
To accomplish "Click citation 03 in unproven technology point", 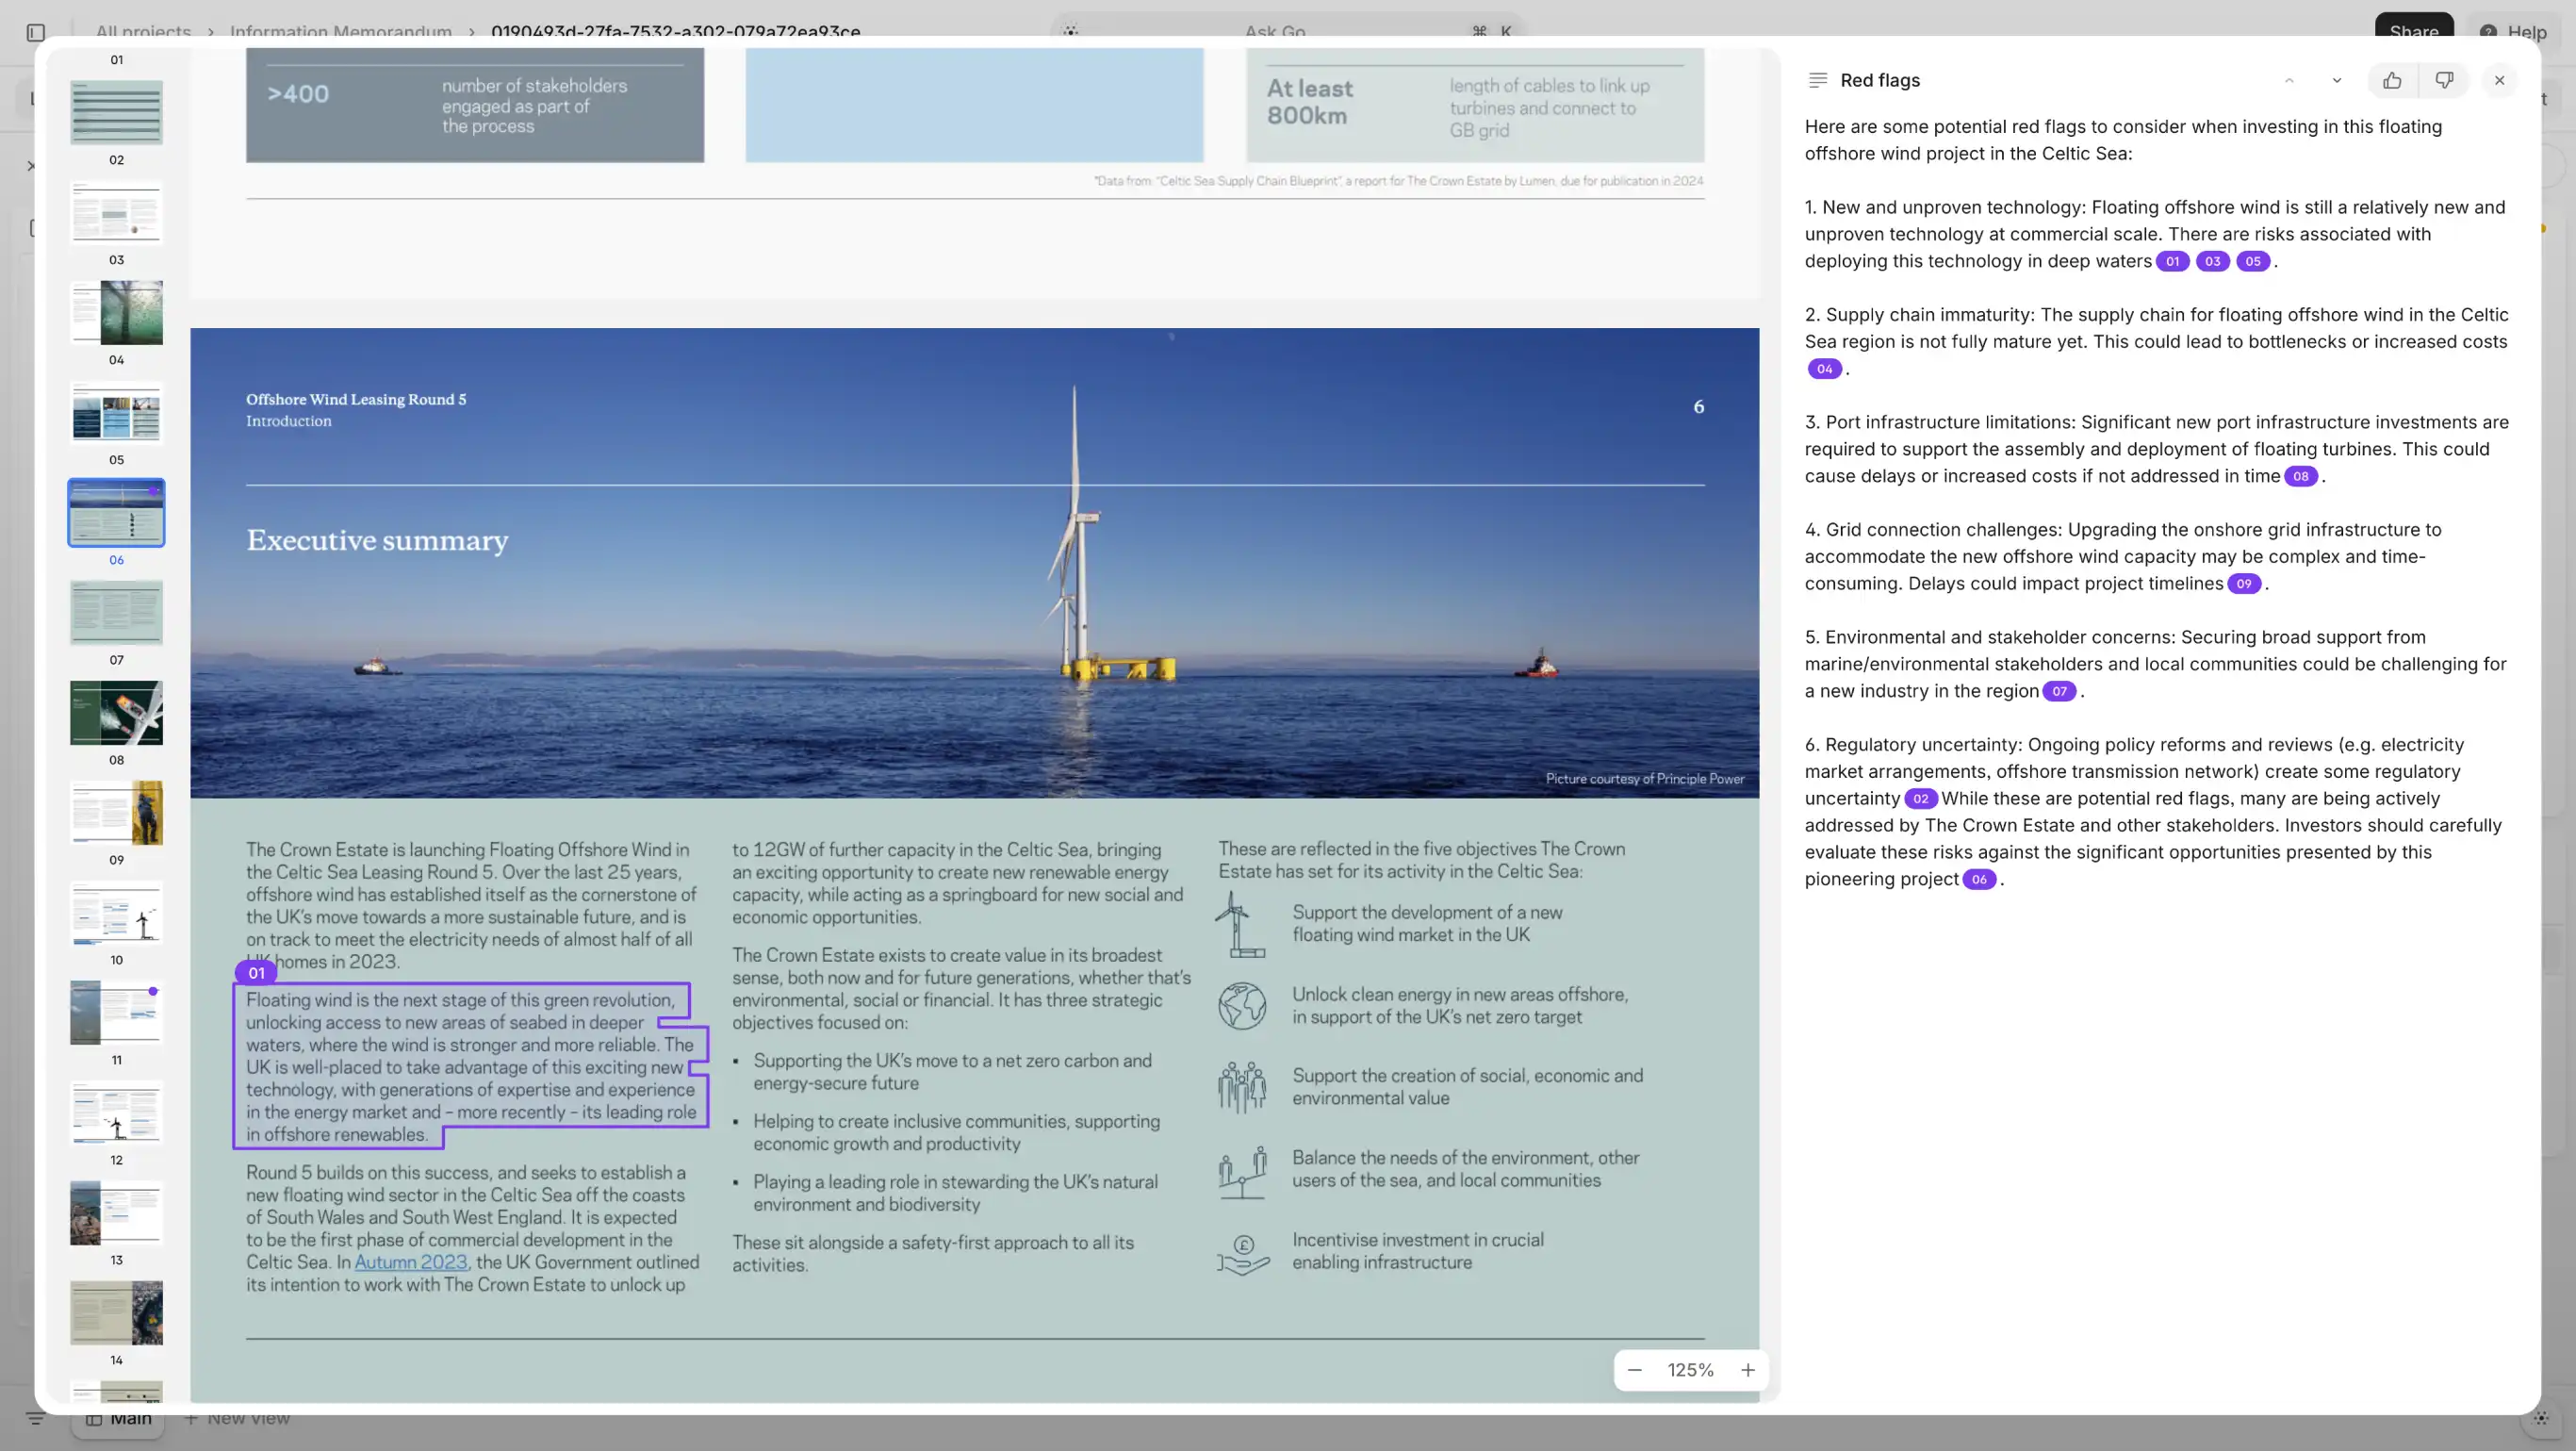I will click(2212, 261).
